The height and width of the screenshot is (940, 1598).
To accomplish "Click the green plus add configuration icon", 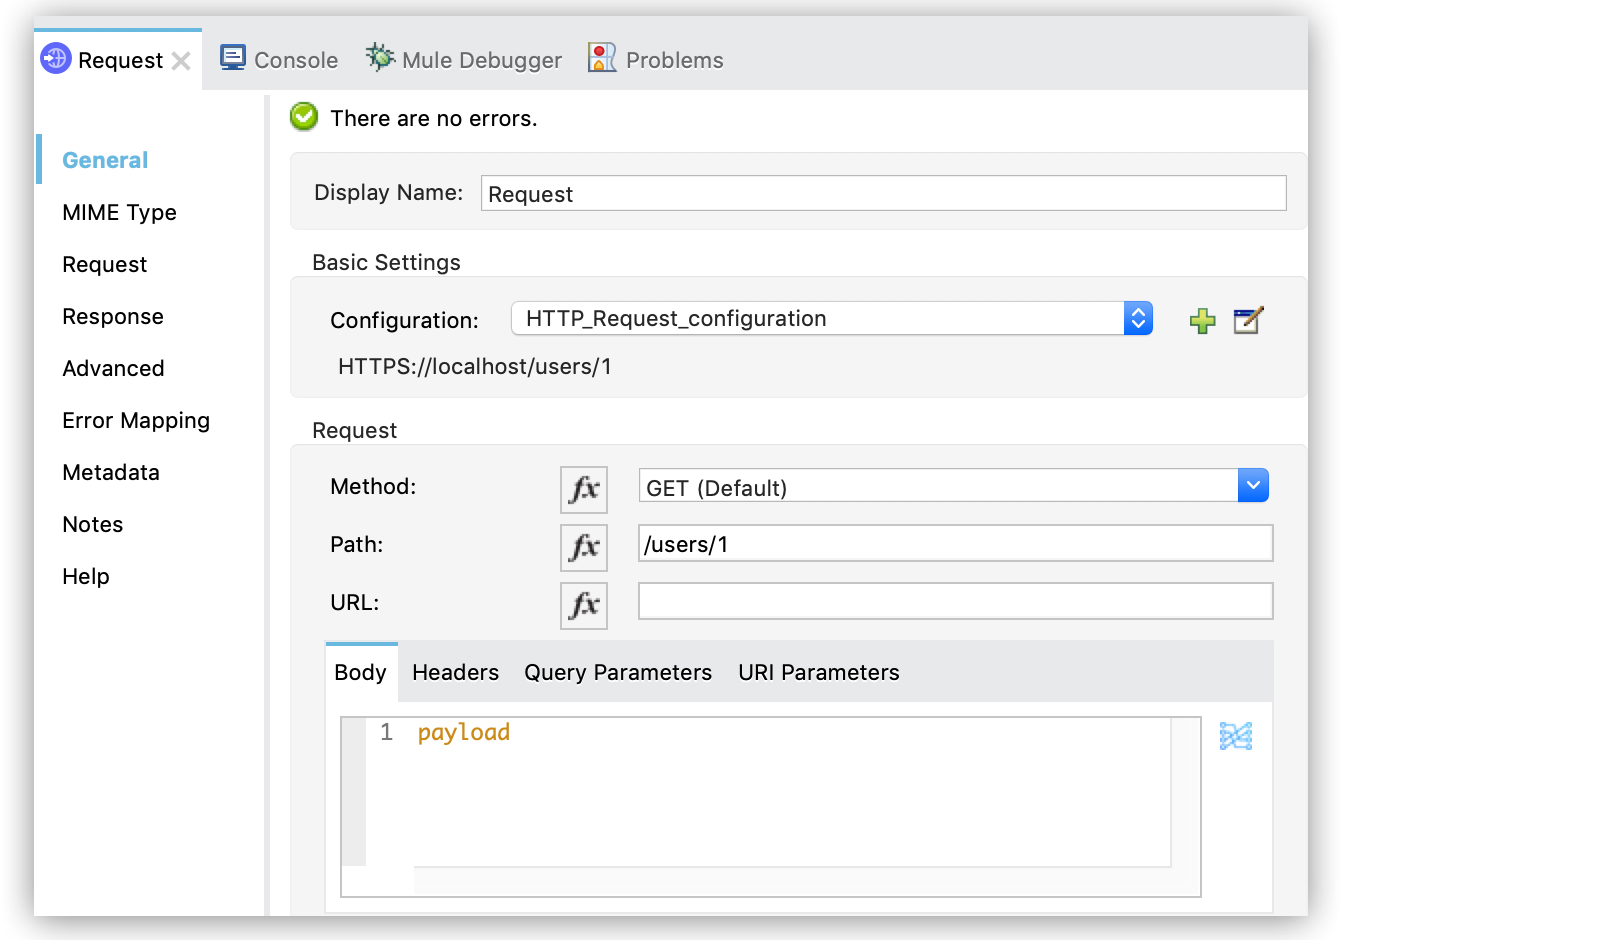I will pos(1202,321).
